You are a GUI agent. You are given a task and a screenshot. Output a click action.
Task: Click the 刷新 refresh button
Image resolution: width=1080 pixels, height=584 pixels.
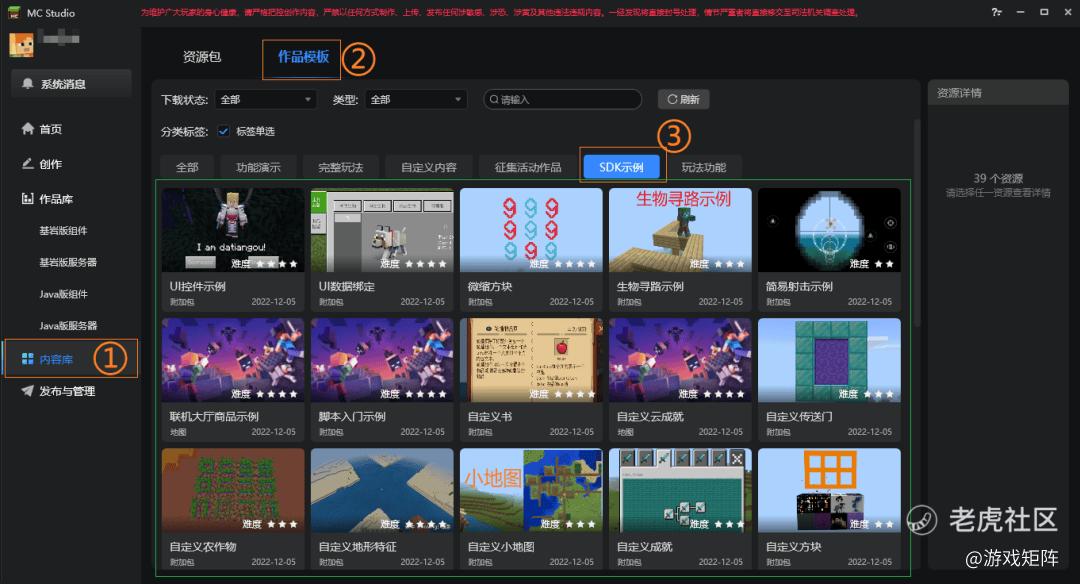tap(683, 99)
